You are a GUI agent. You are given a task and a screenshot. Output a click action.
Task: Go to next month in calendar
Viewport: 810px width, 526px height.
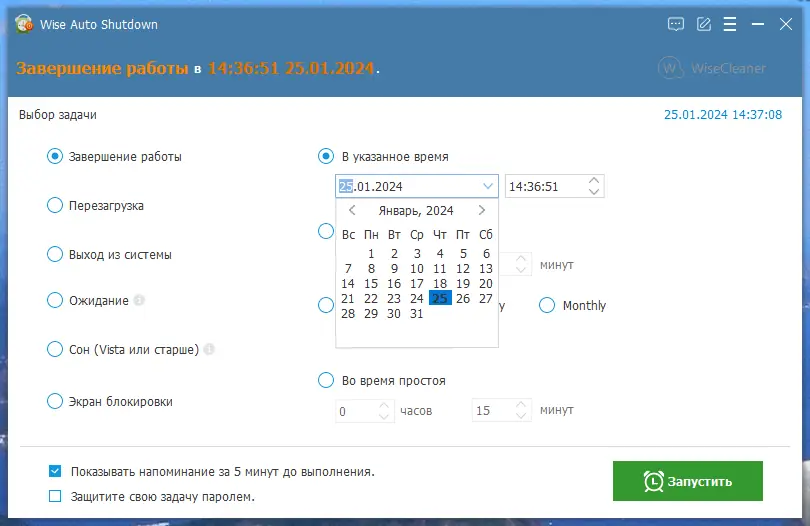[481, 210]
